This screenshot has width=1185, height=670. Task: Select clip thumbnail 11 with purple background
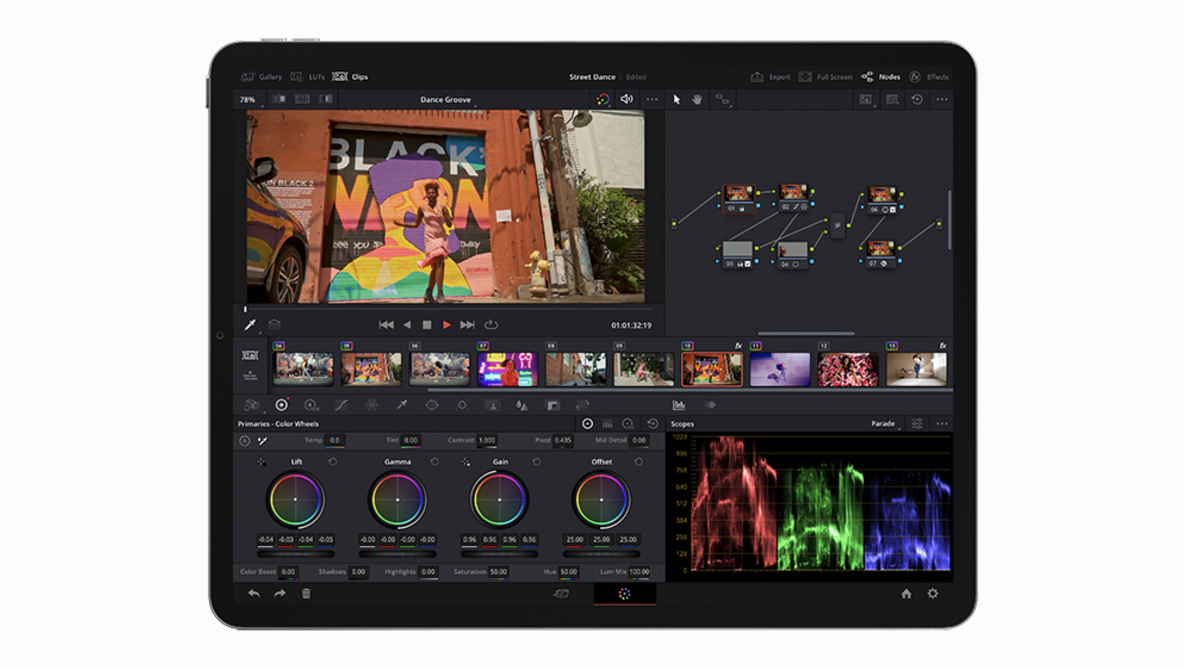pyautogui.click(x=780, y=369)
